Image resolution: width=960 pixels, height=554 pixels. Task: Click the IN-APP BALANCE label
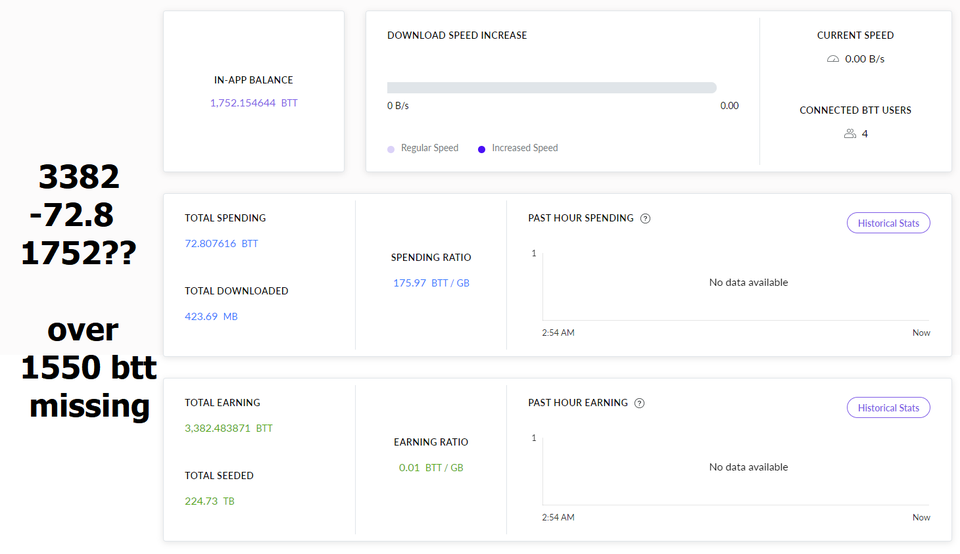coord(253,80)
